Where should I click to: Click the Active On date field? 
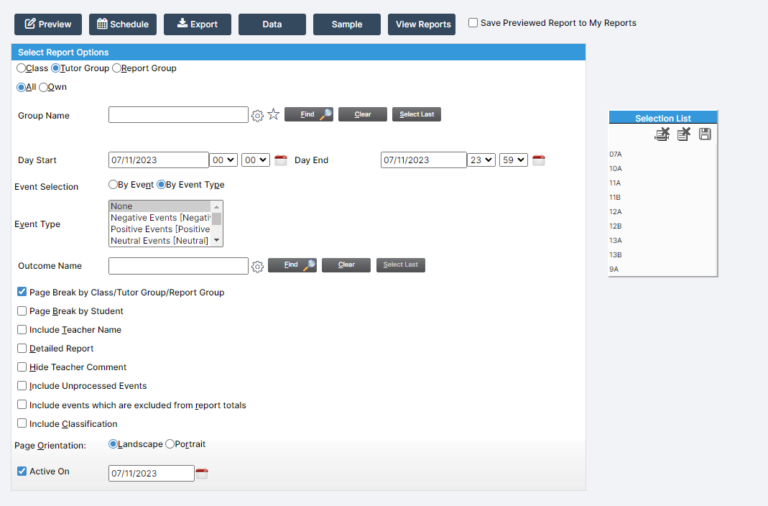(x=151, y=473)
